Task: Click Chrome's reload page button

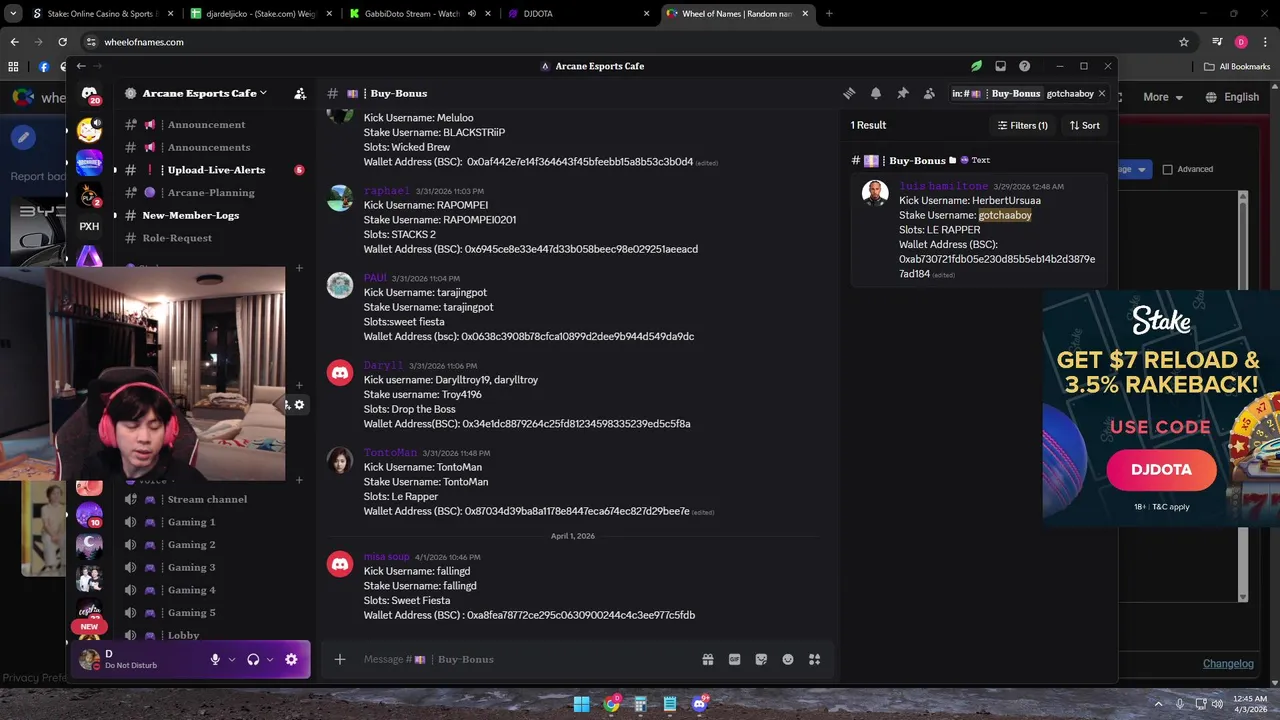Action: [x=62, y=42]
